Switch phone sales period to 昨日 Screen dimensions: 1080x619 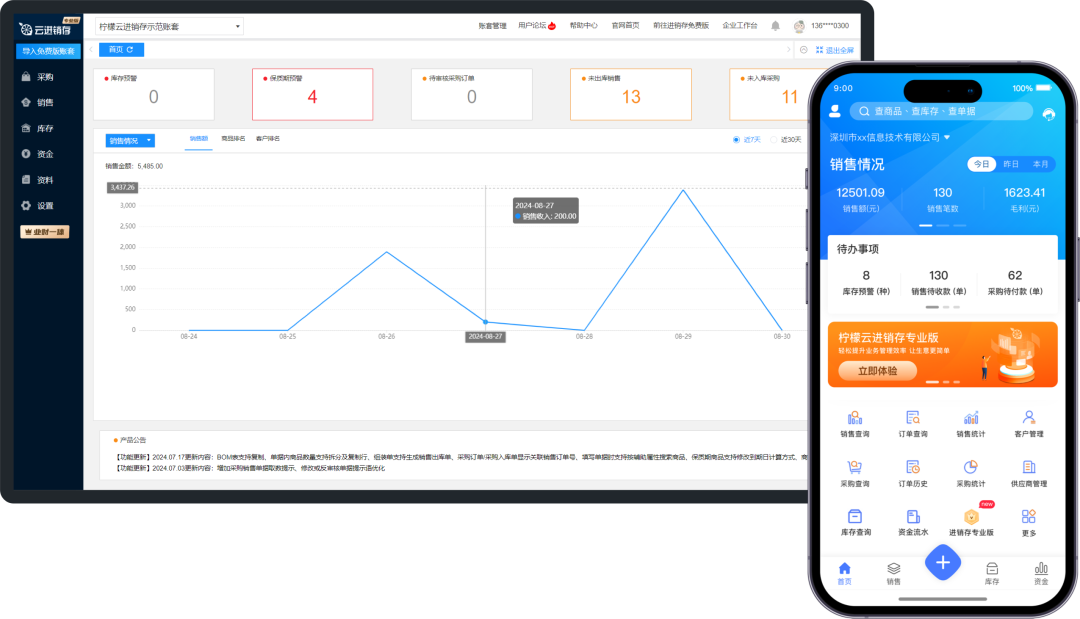click(x=1011, y=164)
